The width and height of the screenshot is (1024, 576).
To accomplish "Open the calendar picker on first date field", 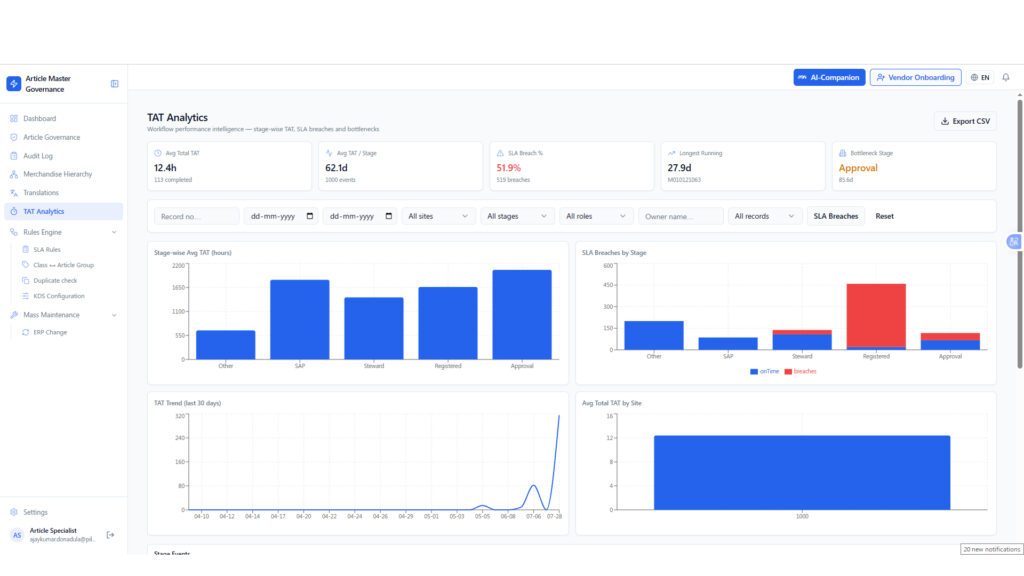I will click(310, 216).
